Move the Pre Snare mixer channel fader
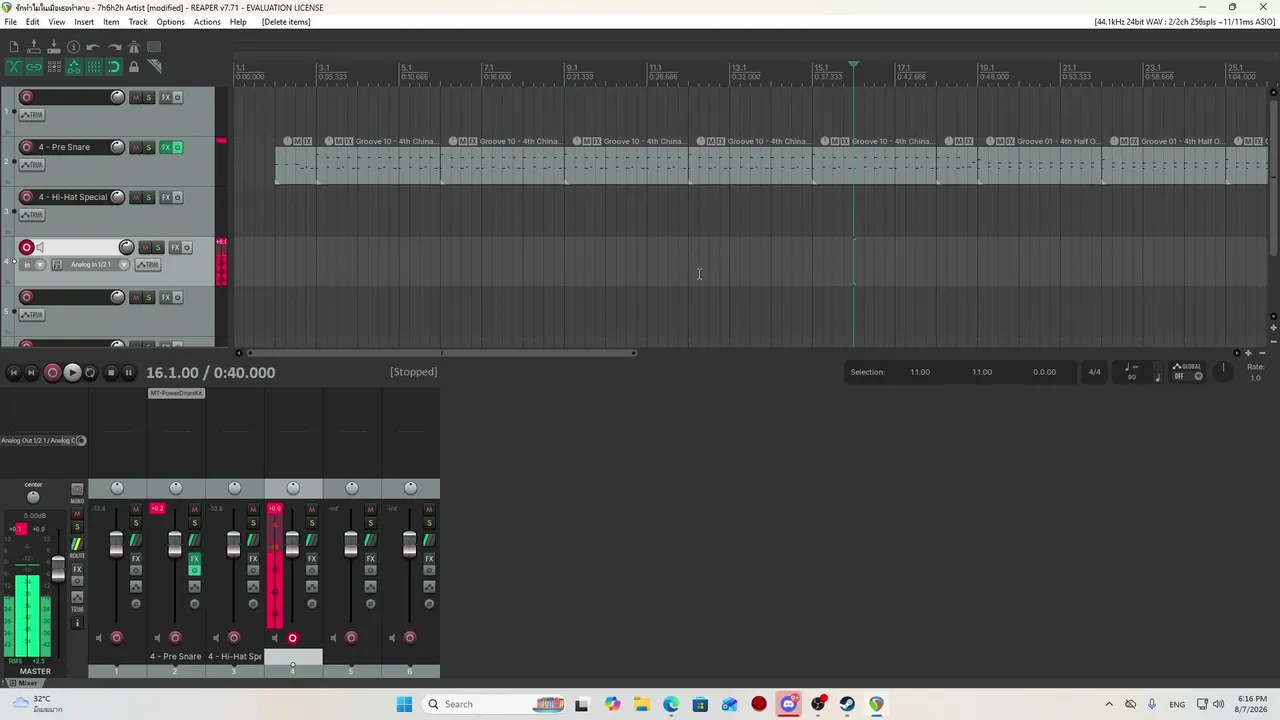 [175, 544]
